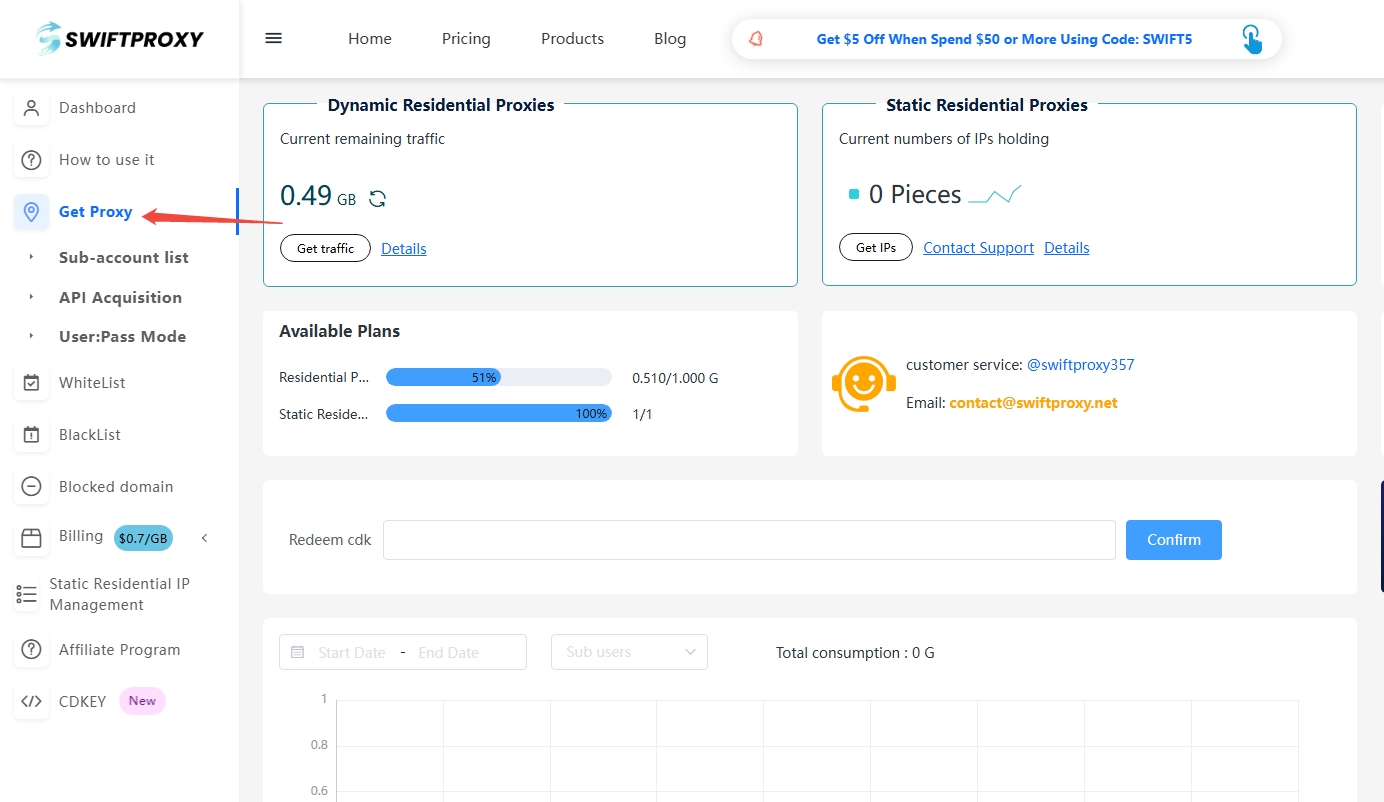Expand the Sub-account list item
This screenshot has height=802, width=1384.
coord(123,258)
